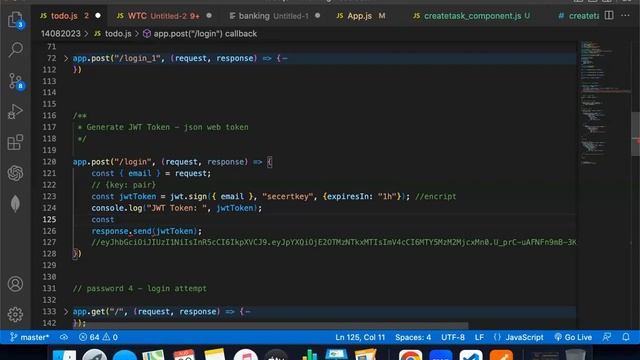This screenshot has width=640, height=360.
Task: Expand folded code at line 72
Action: 66,58
